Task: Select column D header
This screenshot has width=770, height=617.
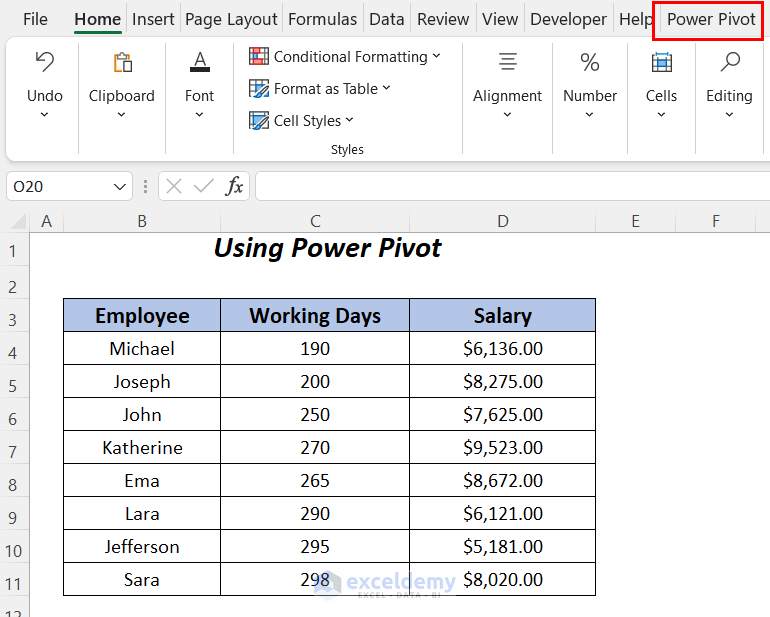Action: click(x=503, y=222)
